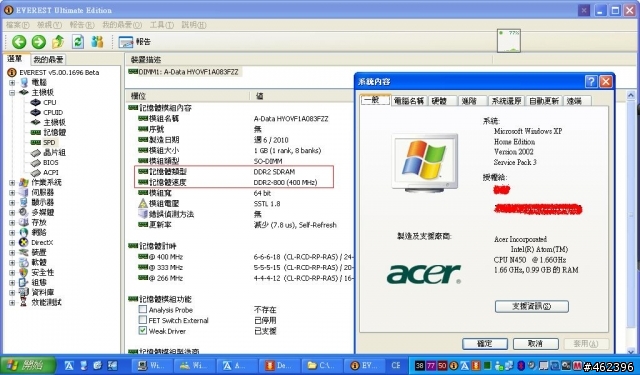Click the users icon in the toolbar
Viewport: 640px width, 375px height.
tap(97, 42)
